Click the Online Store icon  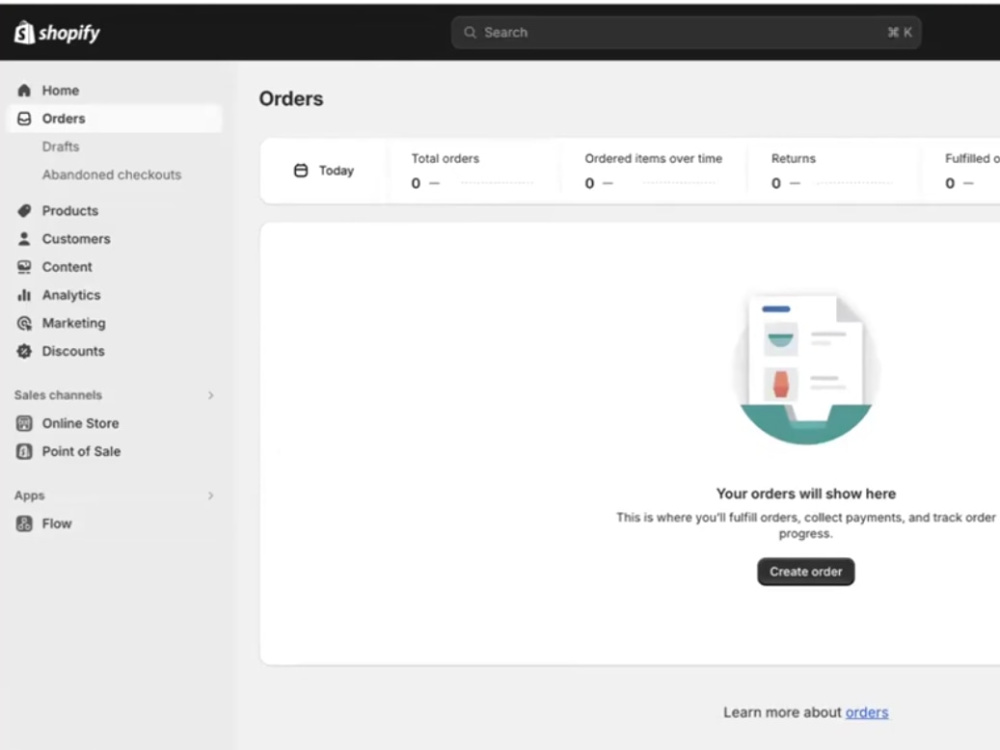24,423
